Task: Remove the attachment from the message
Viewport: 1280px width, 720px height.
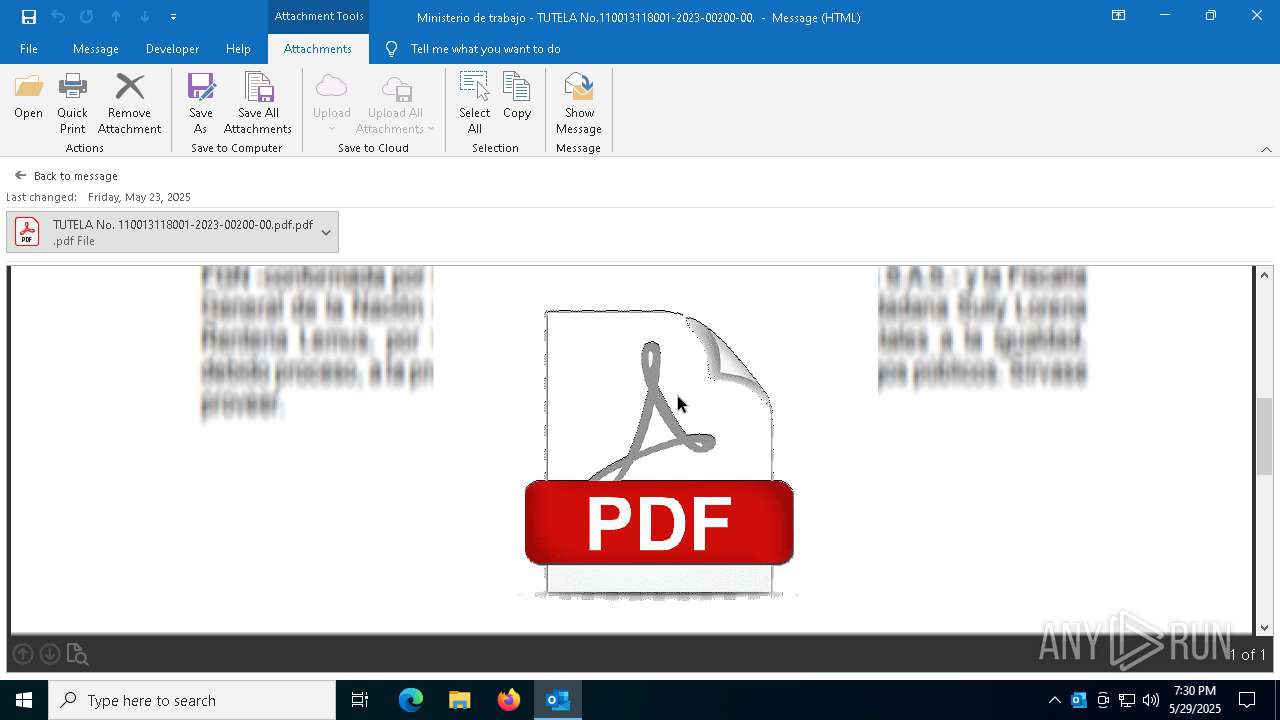Action: point(129,103)
